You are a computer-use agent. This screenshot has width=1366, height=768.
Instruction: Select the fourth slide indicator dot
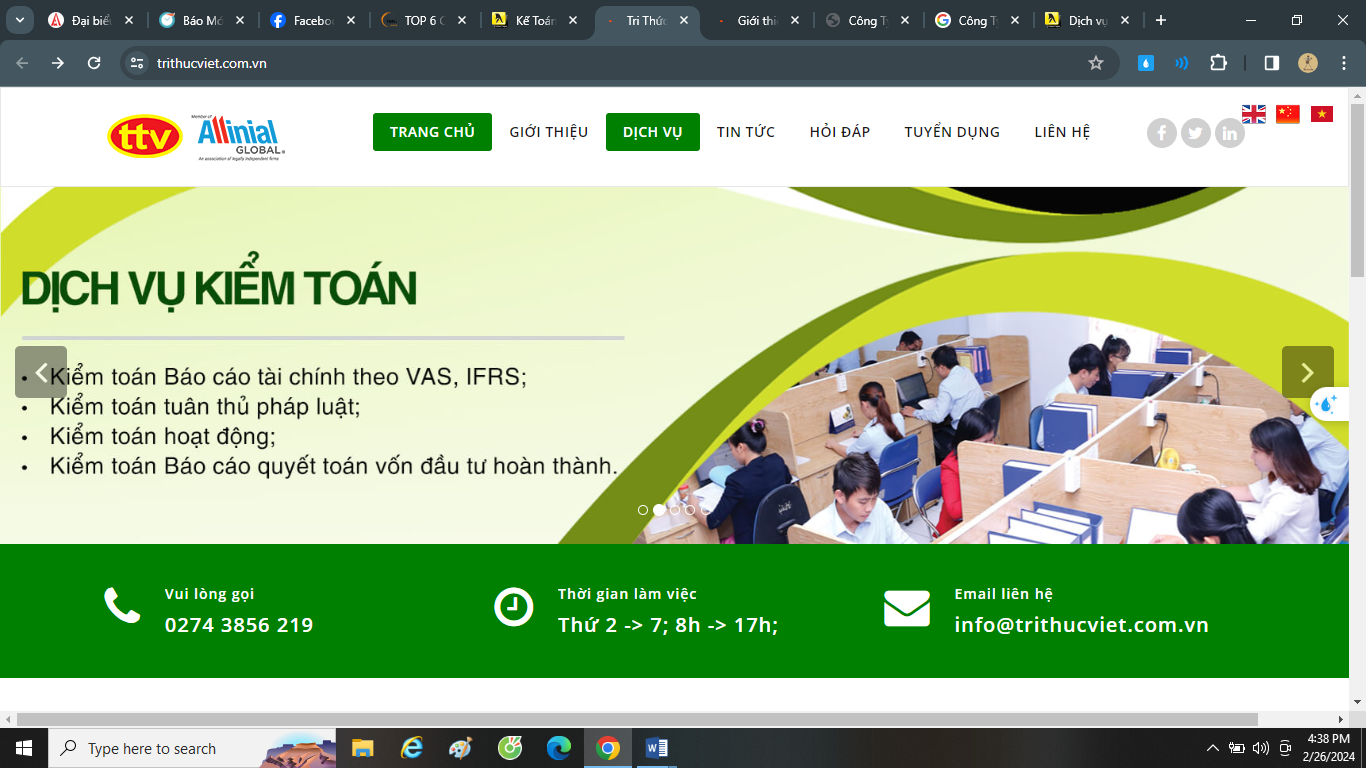(690, 510)
